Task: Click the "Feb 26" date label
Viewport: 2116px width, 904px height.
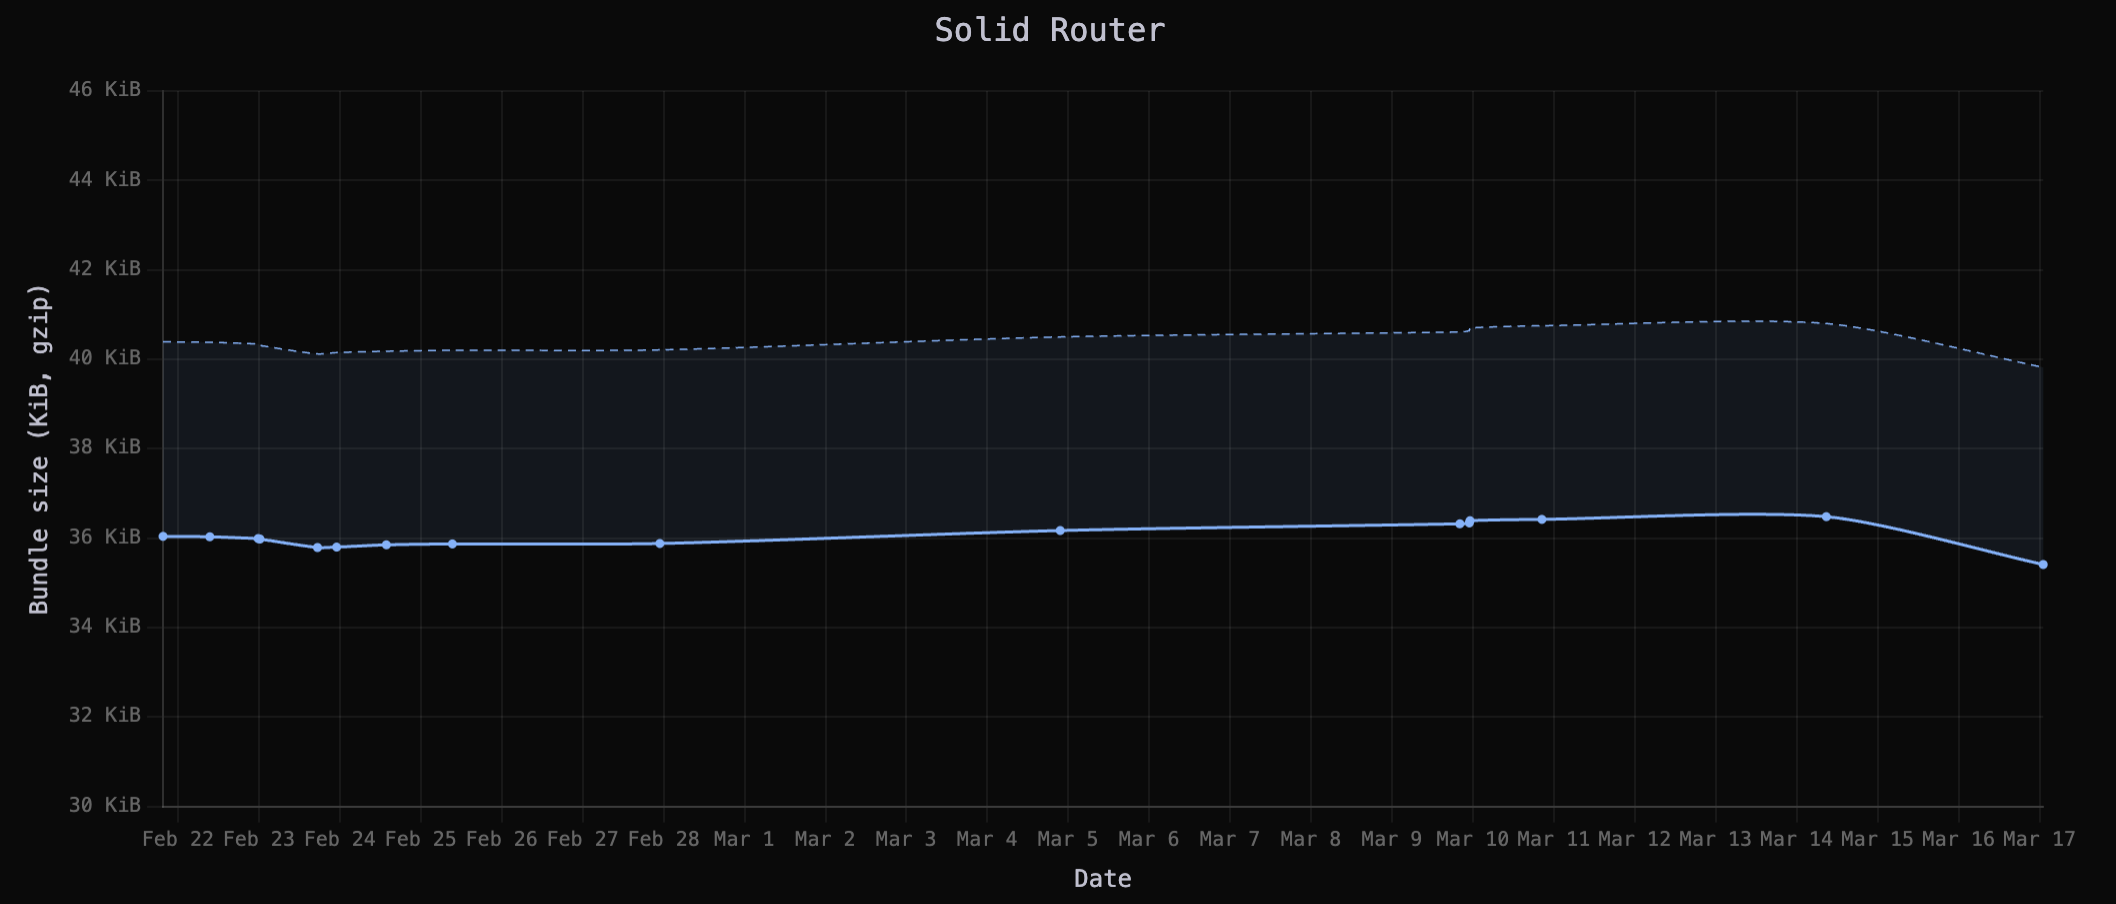Action: (502, 839)
